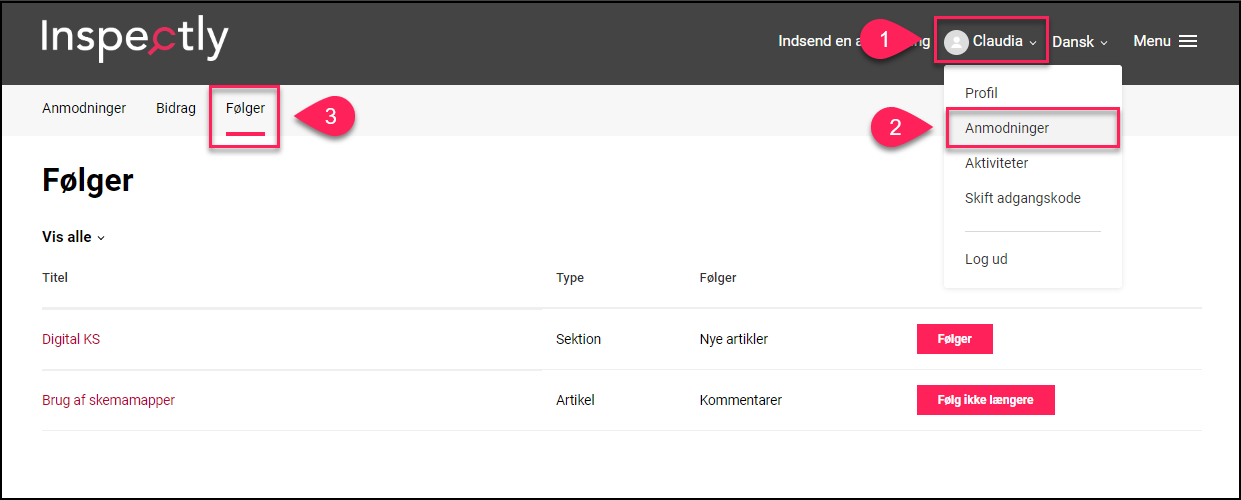The width and height of the screenshot is (1241, 500).
Task: Open the Dansk language dropdown
Action: tap(1080, 42)
